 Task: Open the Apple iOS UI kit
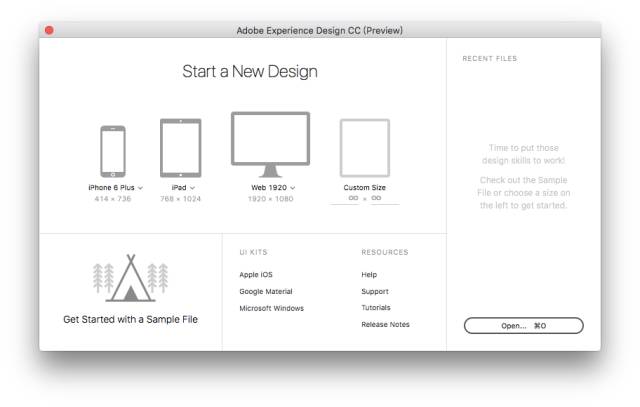pyautogui.click(x=255, y=274)
